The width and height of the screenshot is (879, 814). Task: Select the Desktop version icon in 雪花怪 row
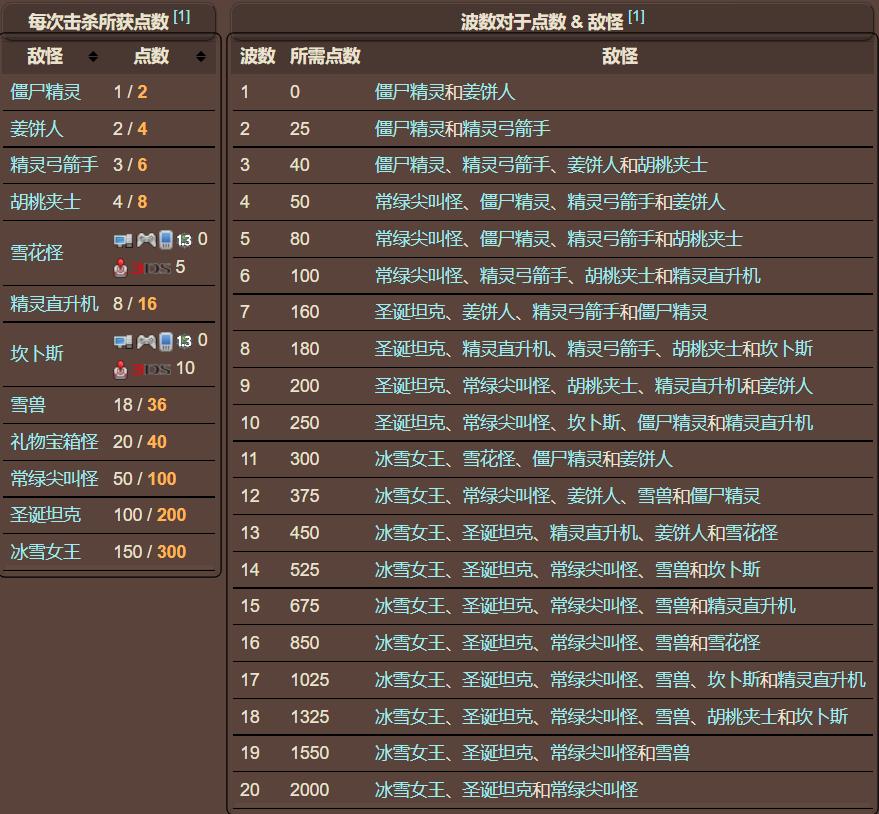coord(122,239)
